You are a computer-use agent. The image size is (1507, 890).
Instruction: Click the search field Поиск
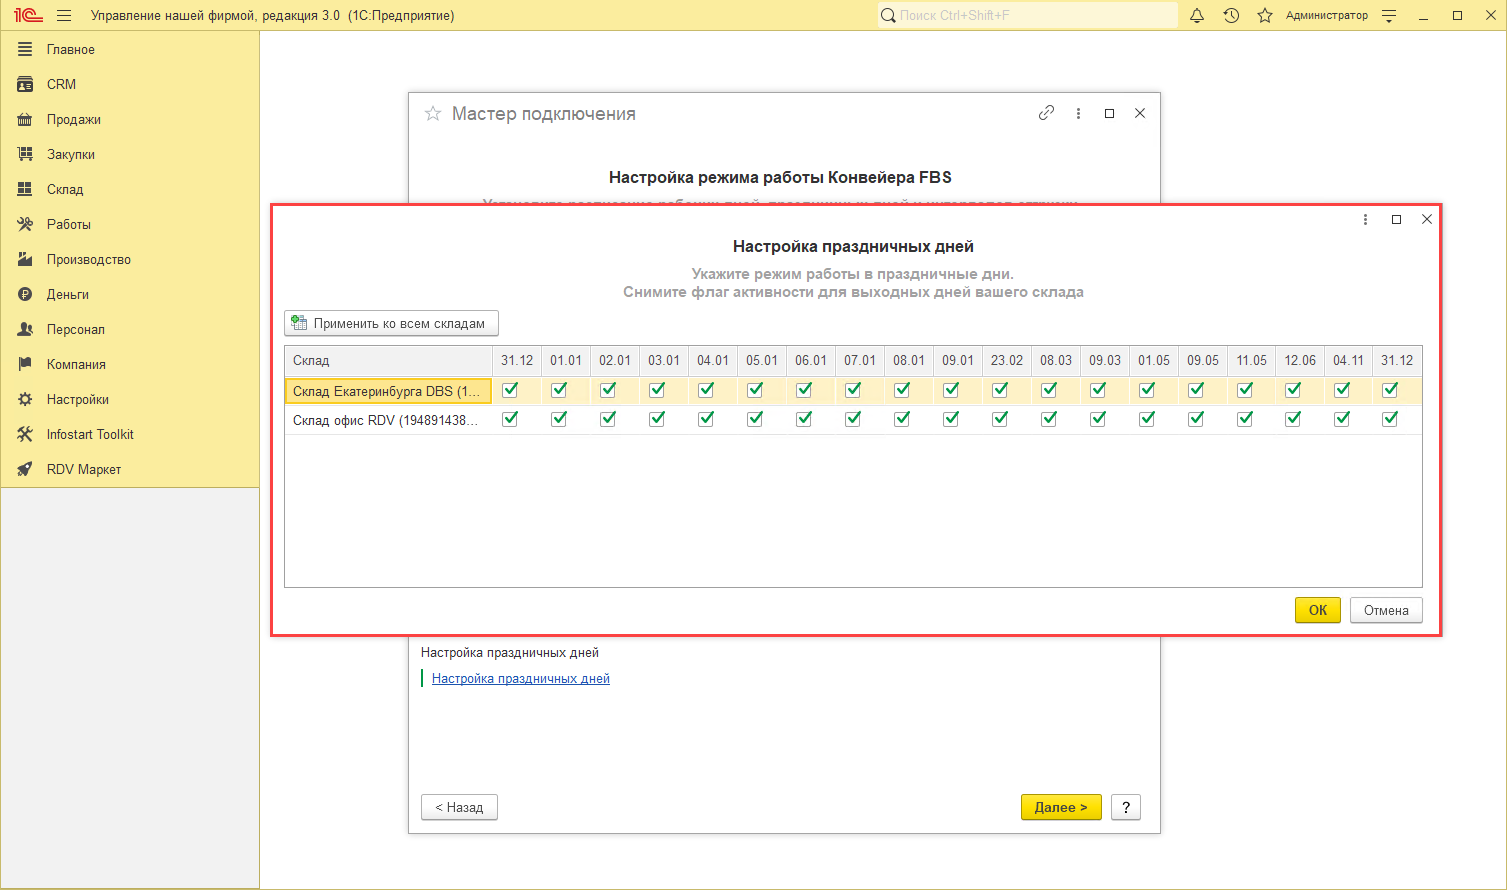tap(1030, 15)
